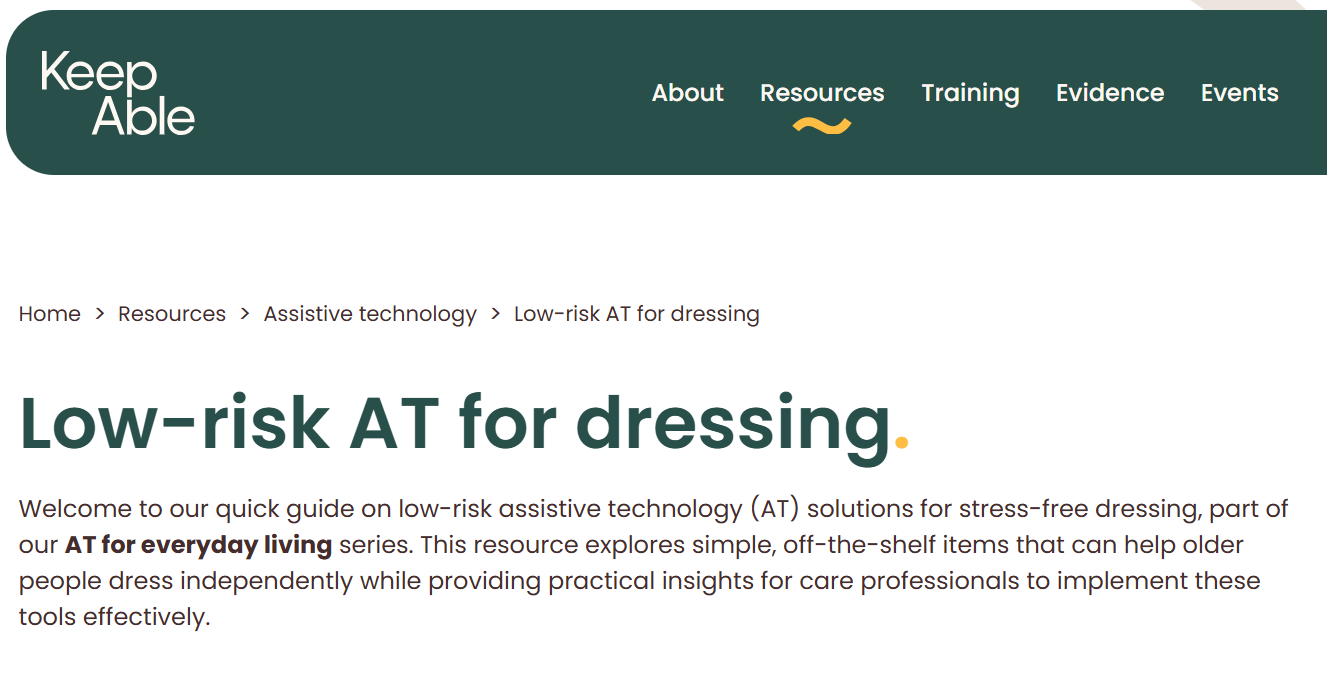The height and width of the screenshot is (685, 1327).
Task: Open the Evidence page from navigation
Action: tap(1109, 92)
